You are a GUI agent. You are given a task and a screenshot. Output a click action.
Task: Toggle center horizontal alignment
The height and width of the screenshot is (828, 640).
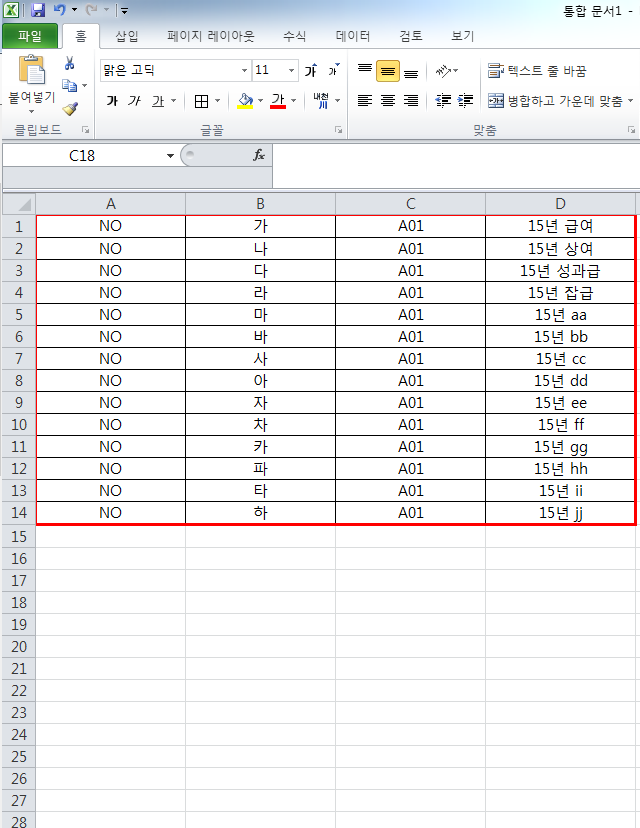(x=388, y=100)
